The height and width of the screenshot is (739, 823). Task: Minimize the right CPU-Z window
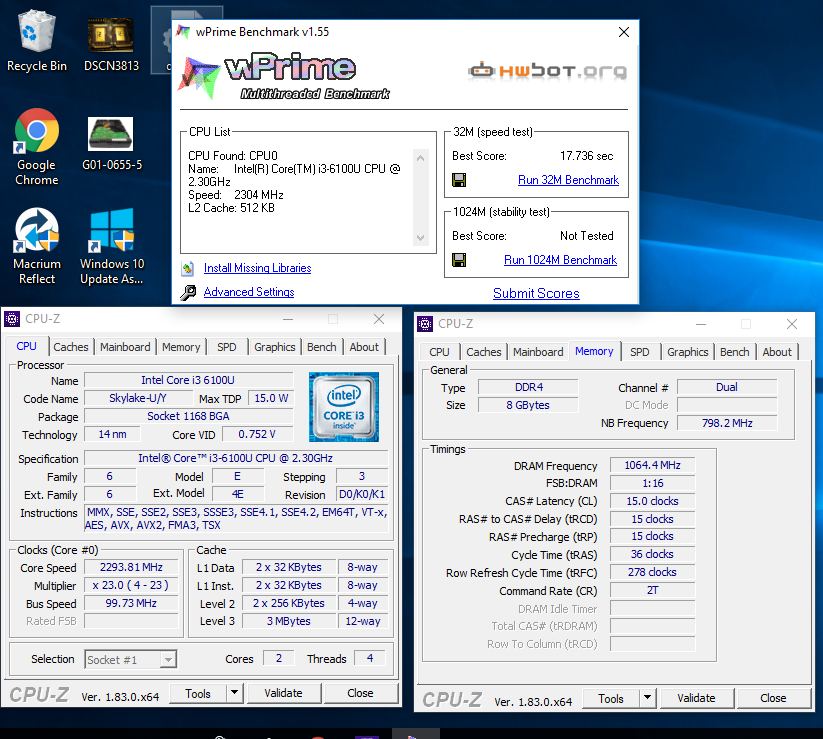[x=701, y=324]
